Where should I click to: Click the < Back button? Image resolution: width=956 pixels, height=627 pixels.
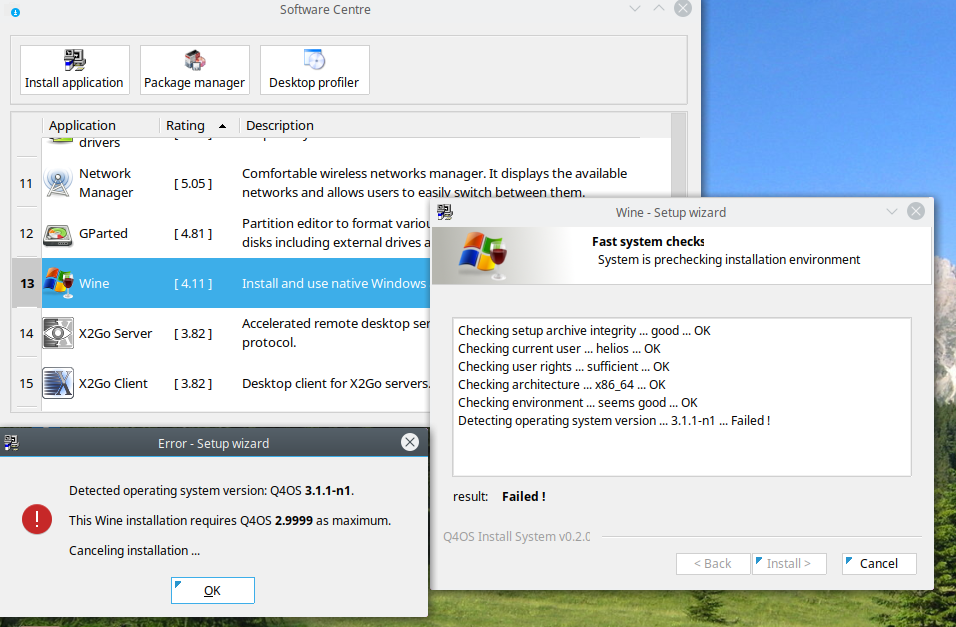713,564
